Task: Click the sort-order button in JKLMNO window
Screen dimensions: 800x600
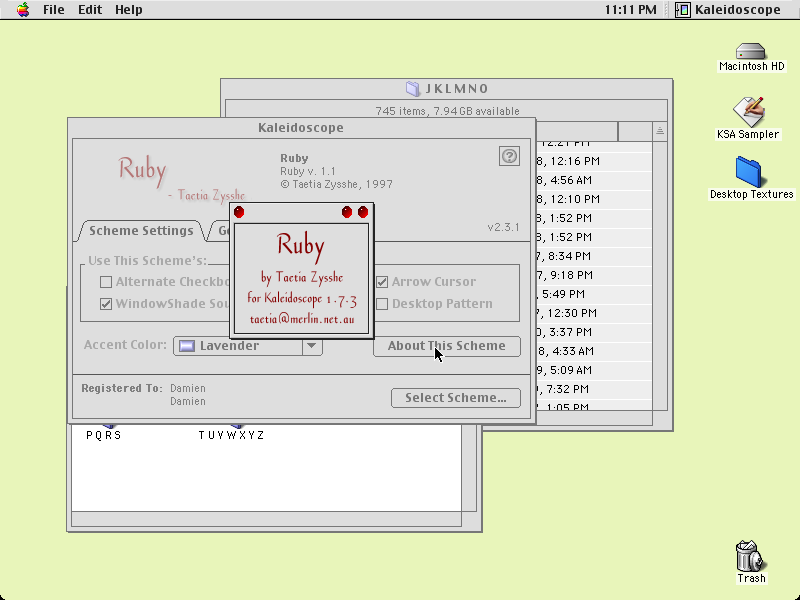Action: [x=660, y=131]
